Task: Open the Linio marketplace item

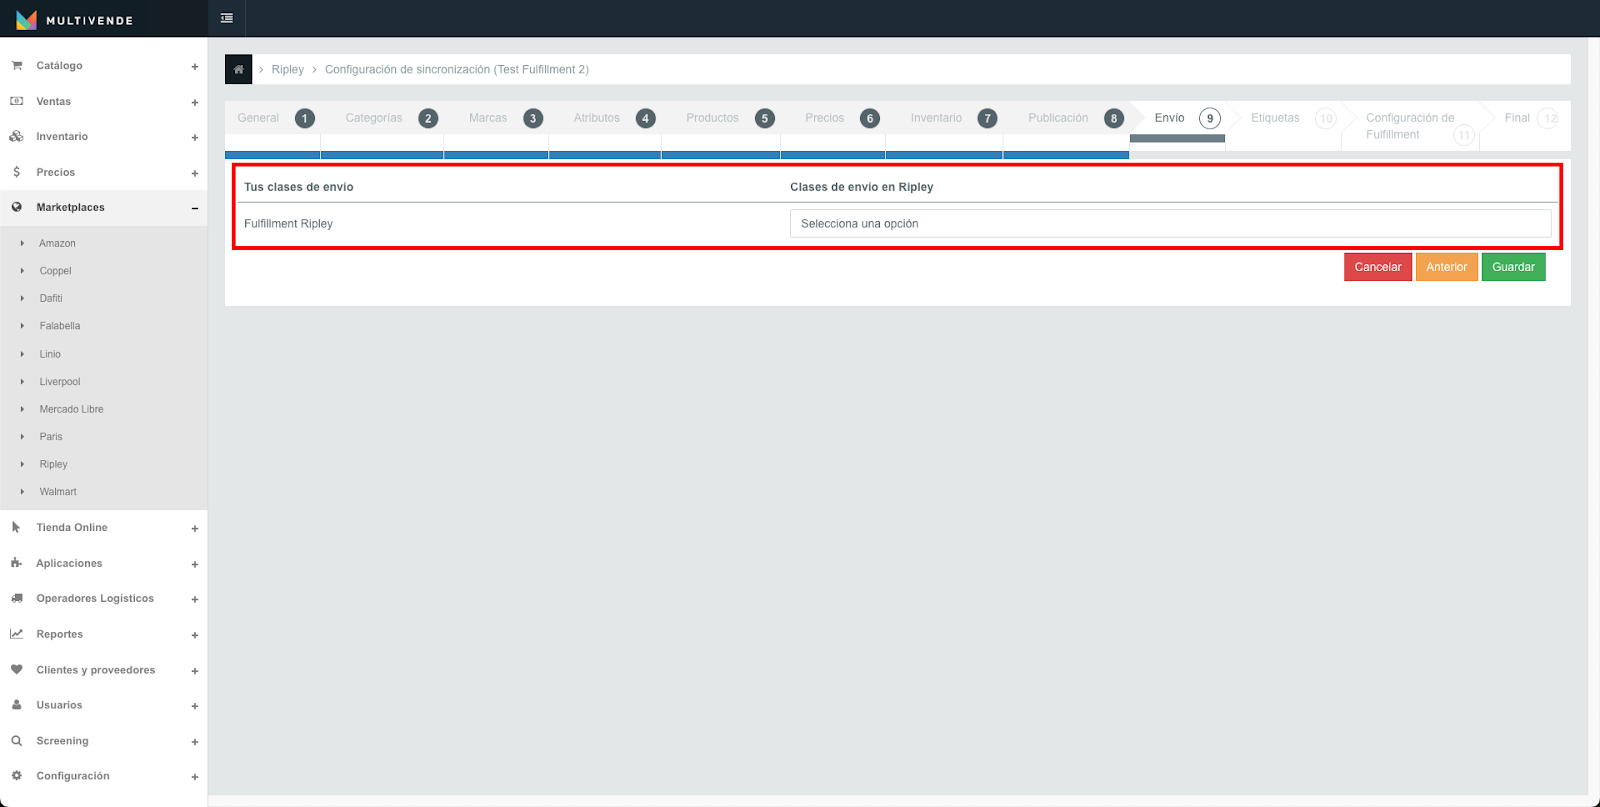Action: click(x=50, y=354)
